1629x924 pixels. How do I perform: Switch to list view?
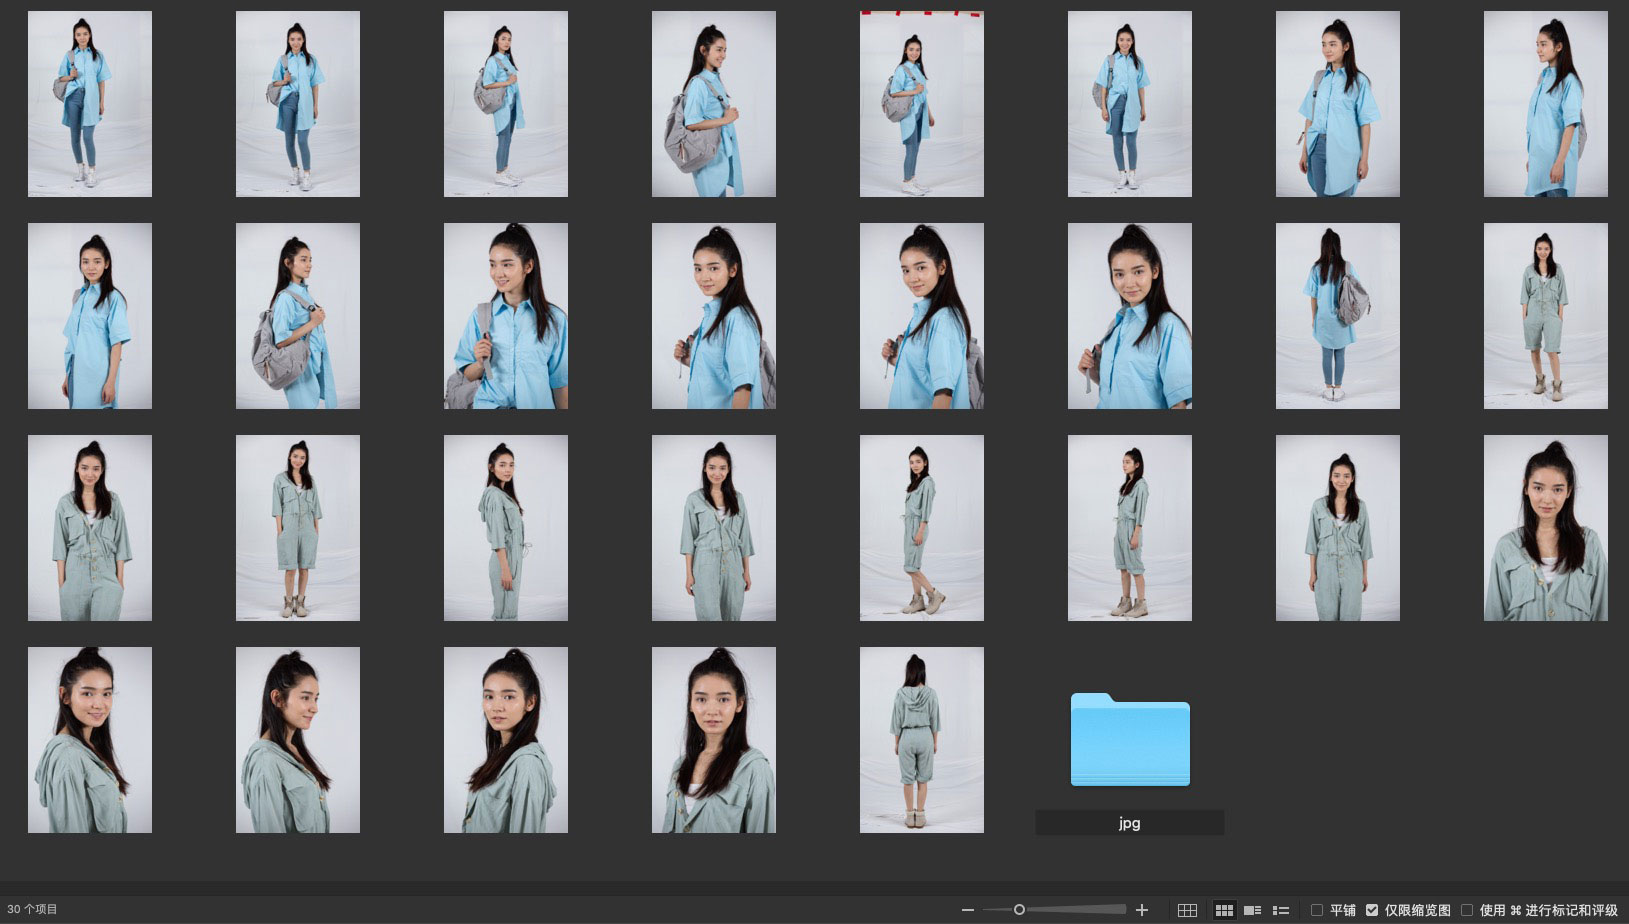click(1280, 910)
